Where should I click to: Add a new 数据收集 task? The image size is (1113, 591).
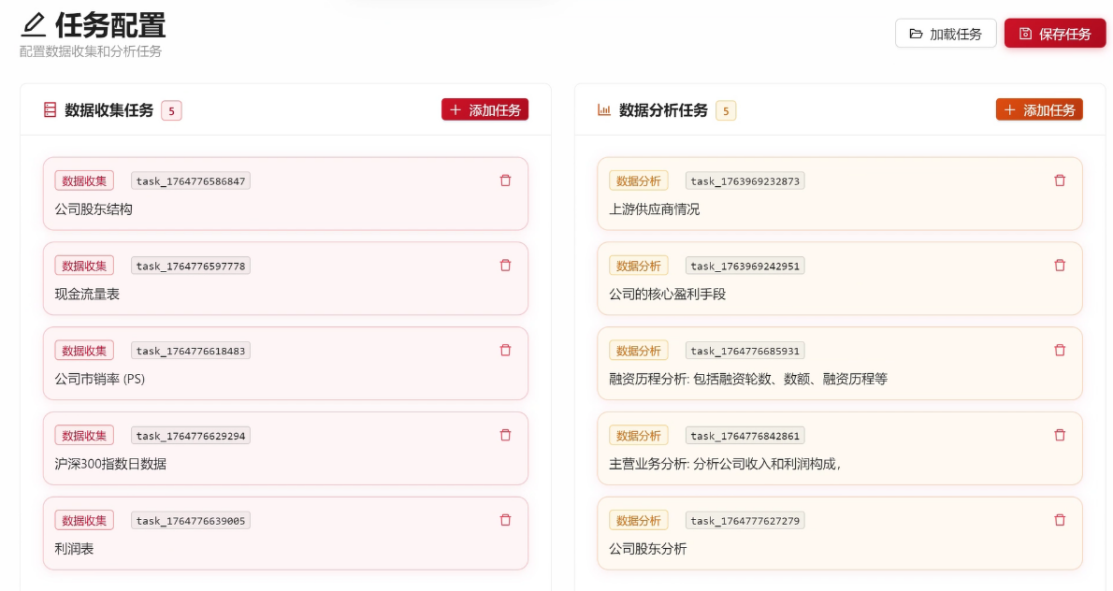[x=485, y=110]
